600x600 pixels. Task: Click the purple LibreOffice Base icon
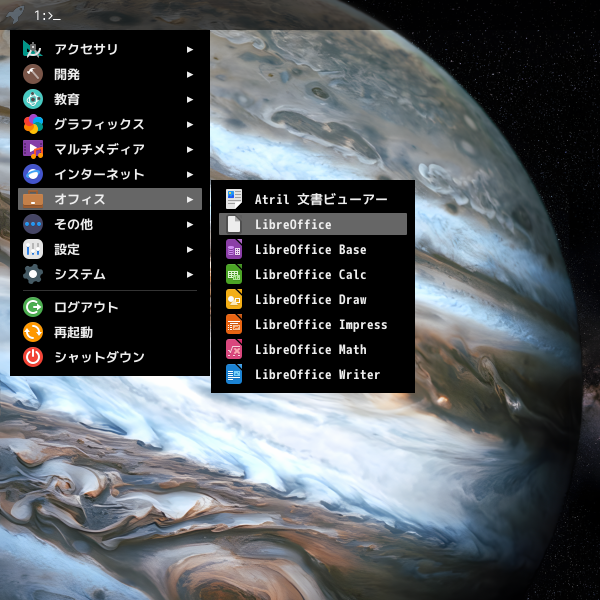[x=234, y=249]
